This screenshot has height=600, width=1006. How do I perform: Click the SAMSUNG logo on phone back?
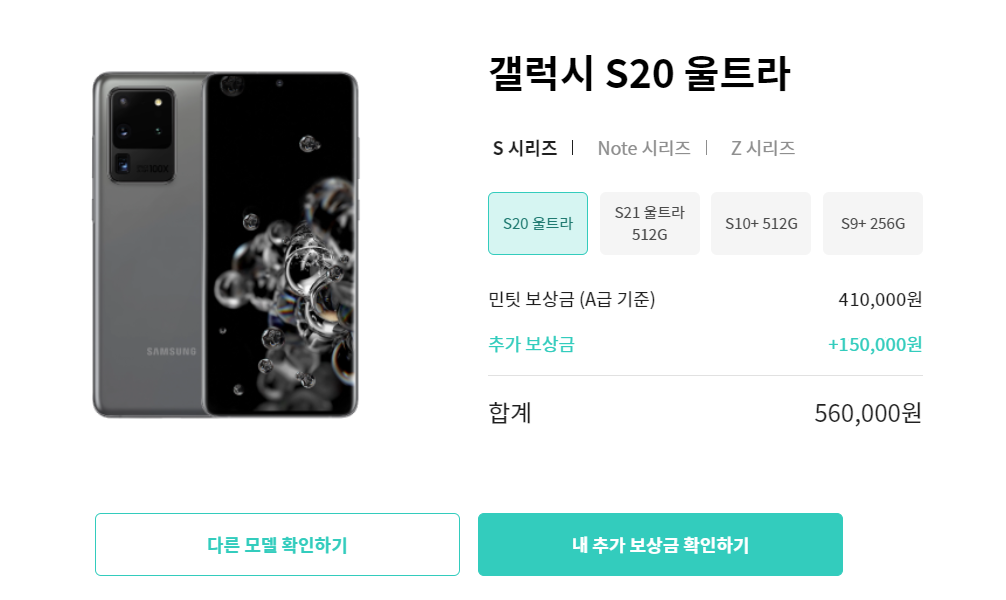click(171, 351)
